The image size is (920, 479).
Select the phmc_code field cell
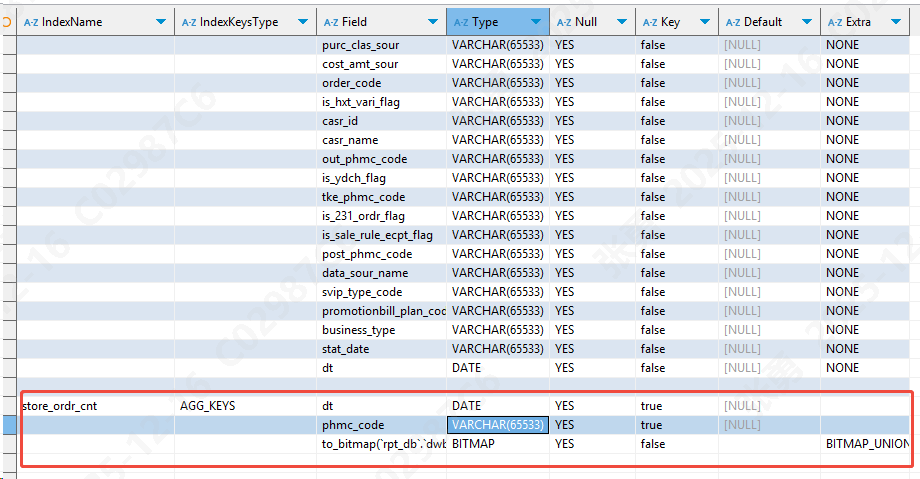pyautogui.click(x=382, y=425)
